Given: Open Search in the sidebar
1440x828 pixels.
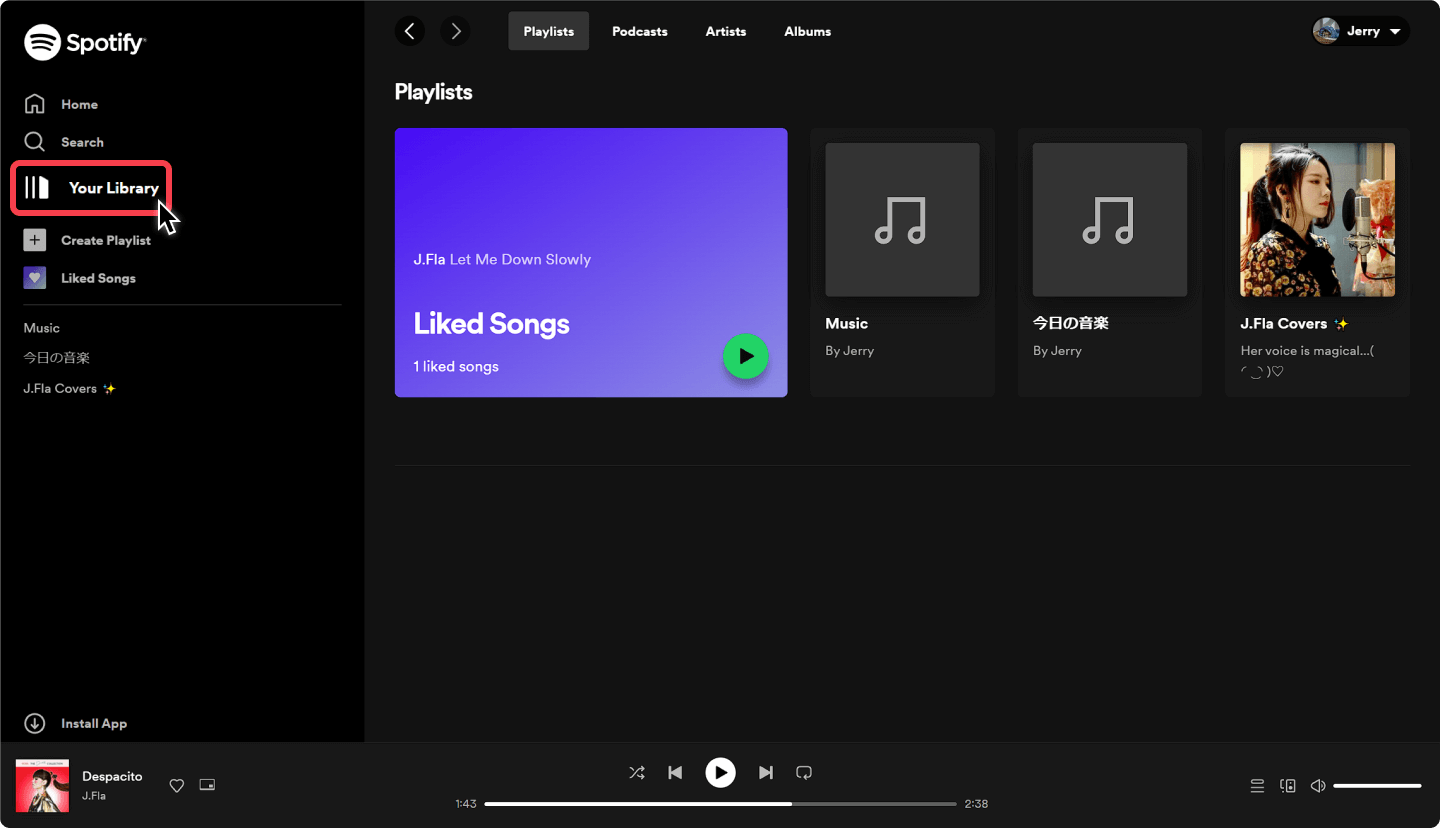Looking at the screenshot, I should (x=64, y=142).
